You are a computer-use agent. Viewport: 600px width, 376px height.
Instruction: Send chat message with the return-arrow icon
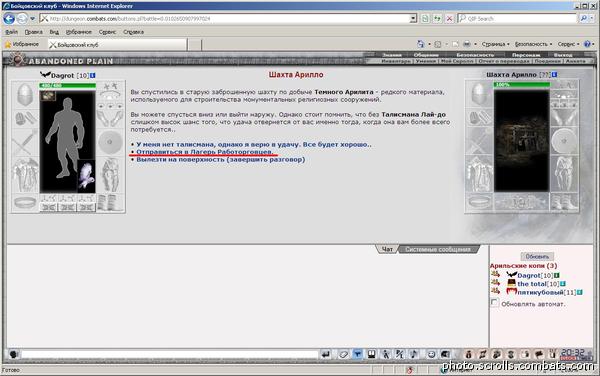click(x=325, y=355)
